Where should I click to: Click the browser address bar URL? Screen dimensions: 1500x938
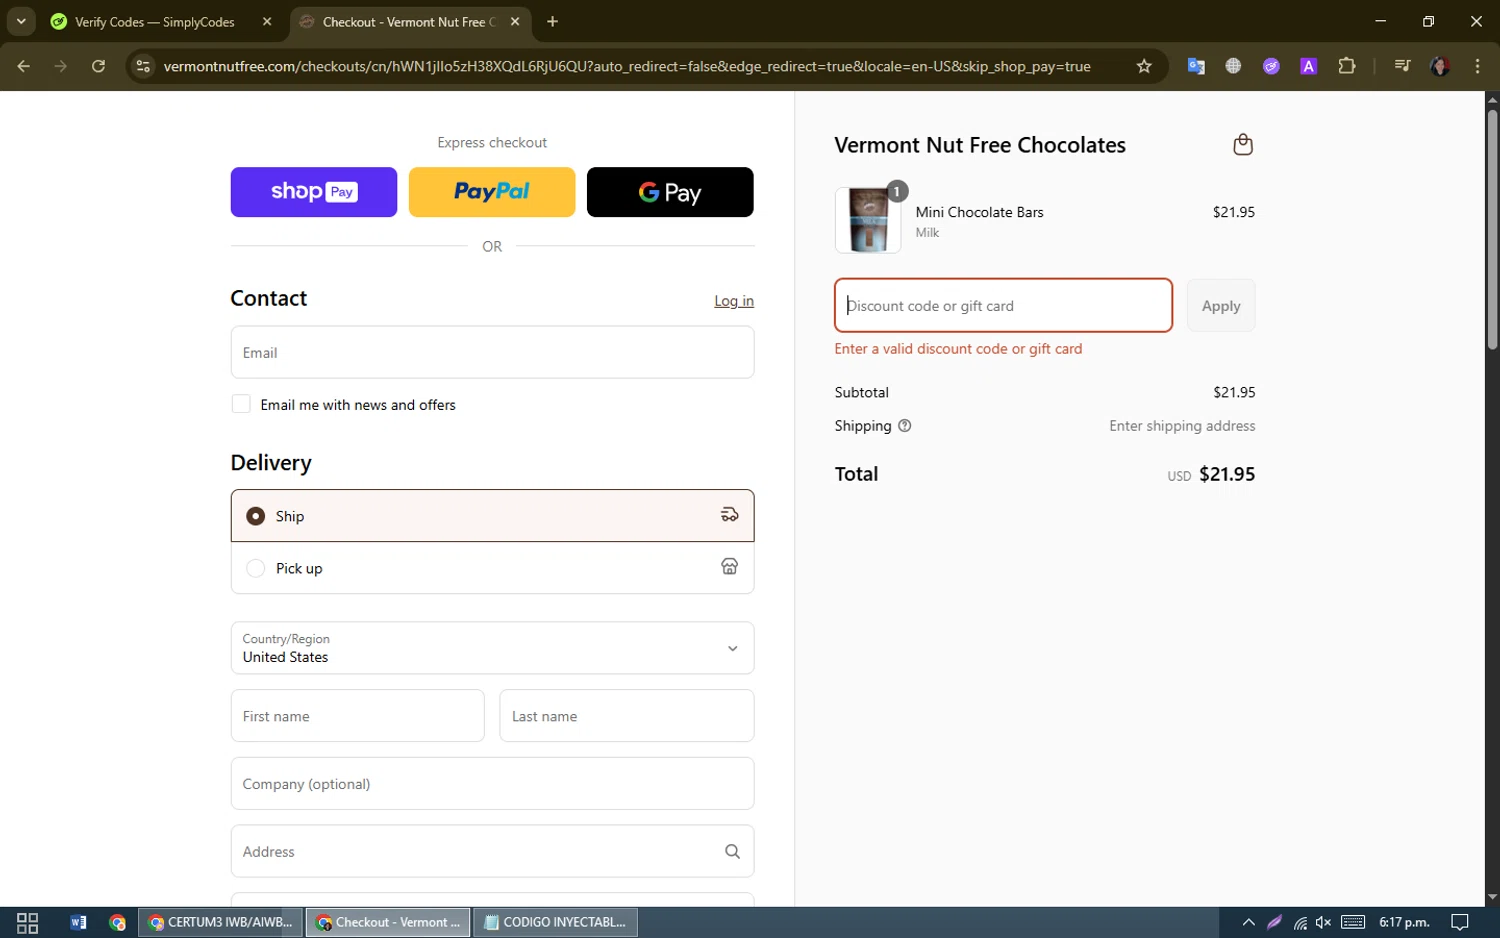pos(627,66)
